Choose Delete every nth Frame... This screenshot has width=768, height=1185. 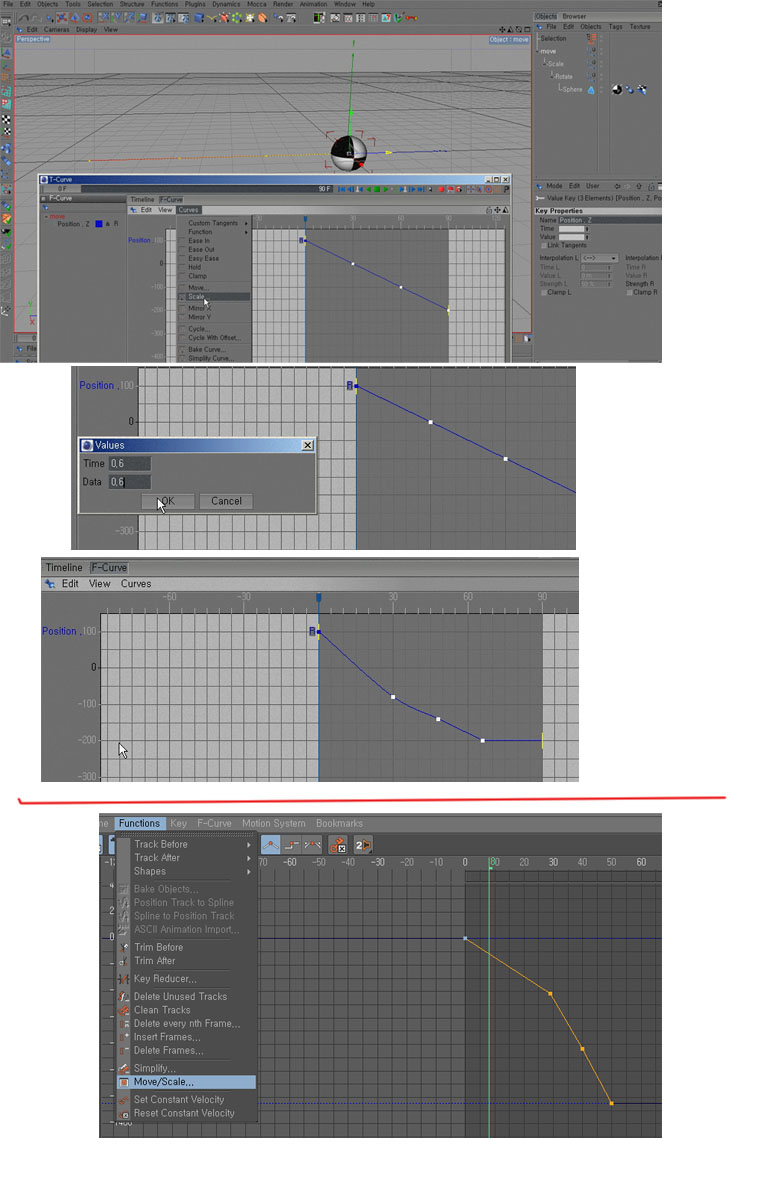[187, 1024]
